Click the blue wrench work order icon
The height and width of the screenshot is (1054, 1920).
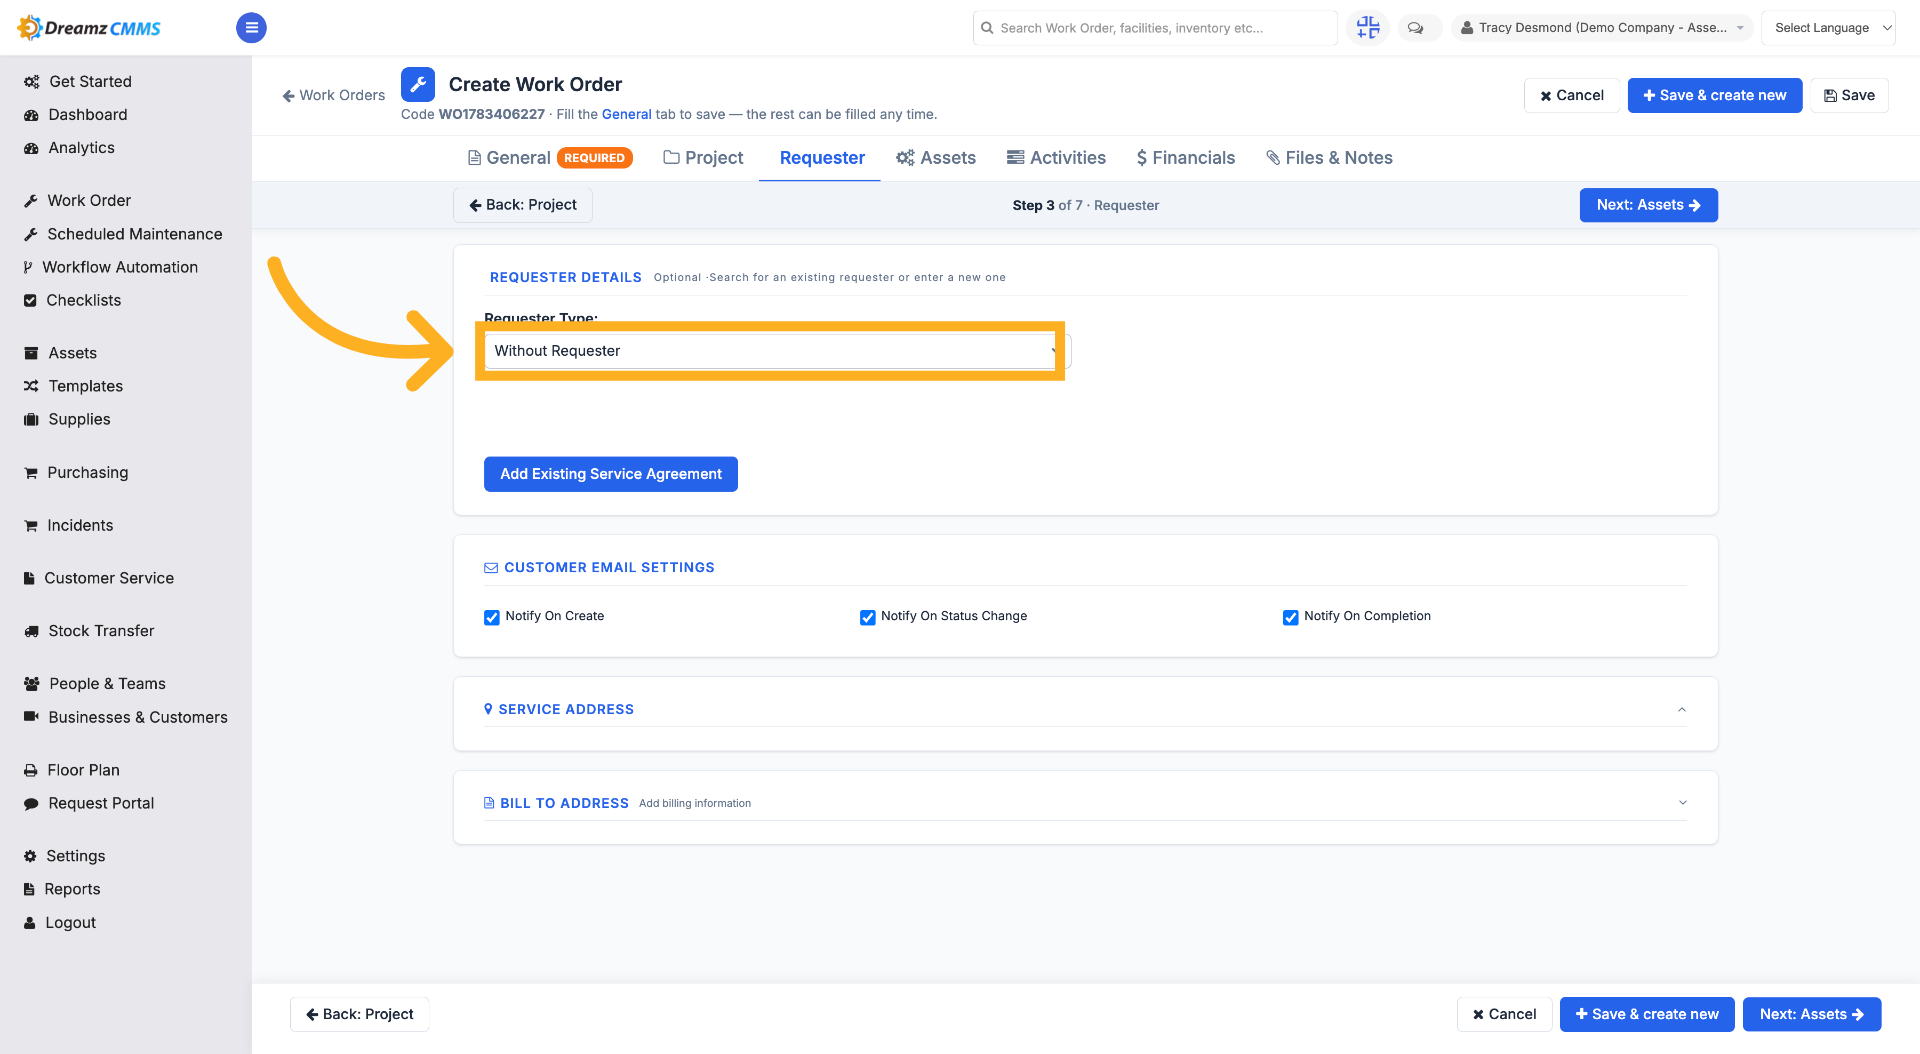coord(418,85)
